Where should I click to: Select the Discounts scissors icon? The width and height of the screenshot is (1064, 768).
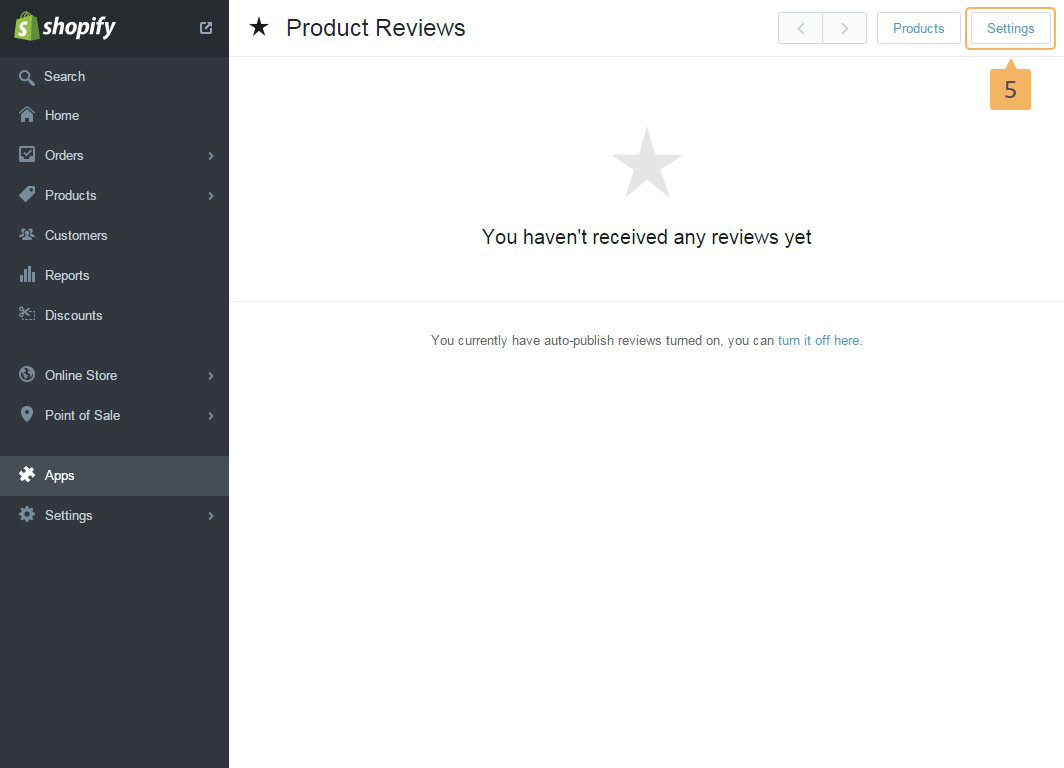(x=27, y=315)
